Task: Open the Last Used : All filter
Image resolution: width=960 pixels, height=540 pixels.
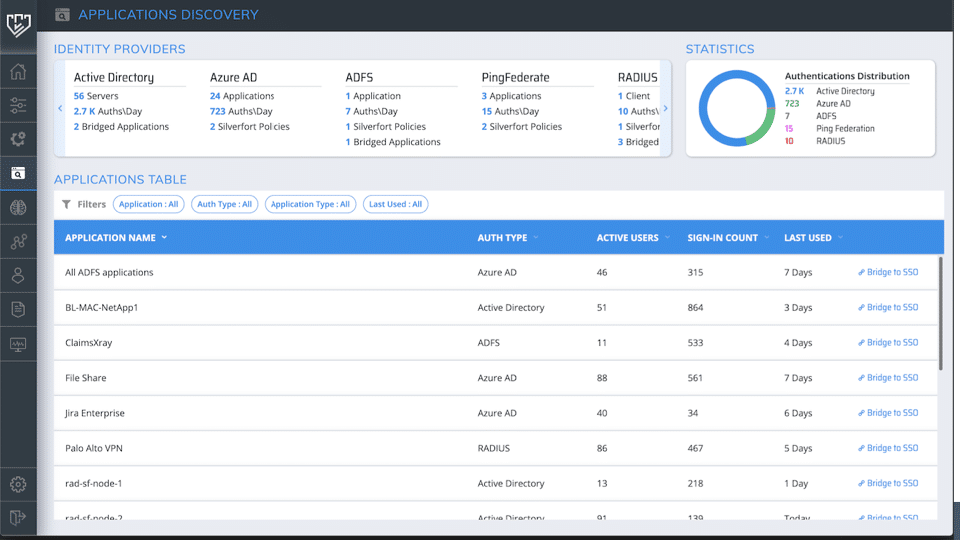Action: click(395, 204)
